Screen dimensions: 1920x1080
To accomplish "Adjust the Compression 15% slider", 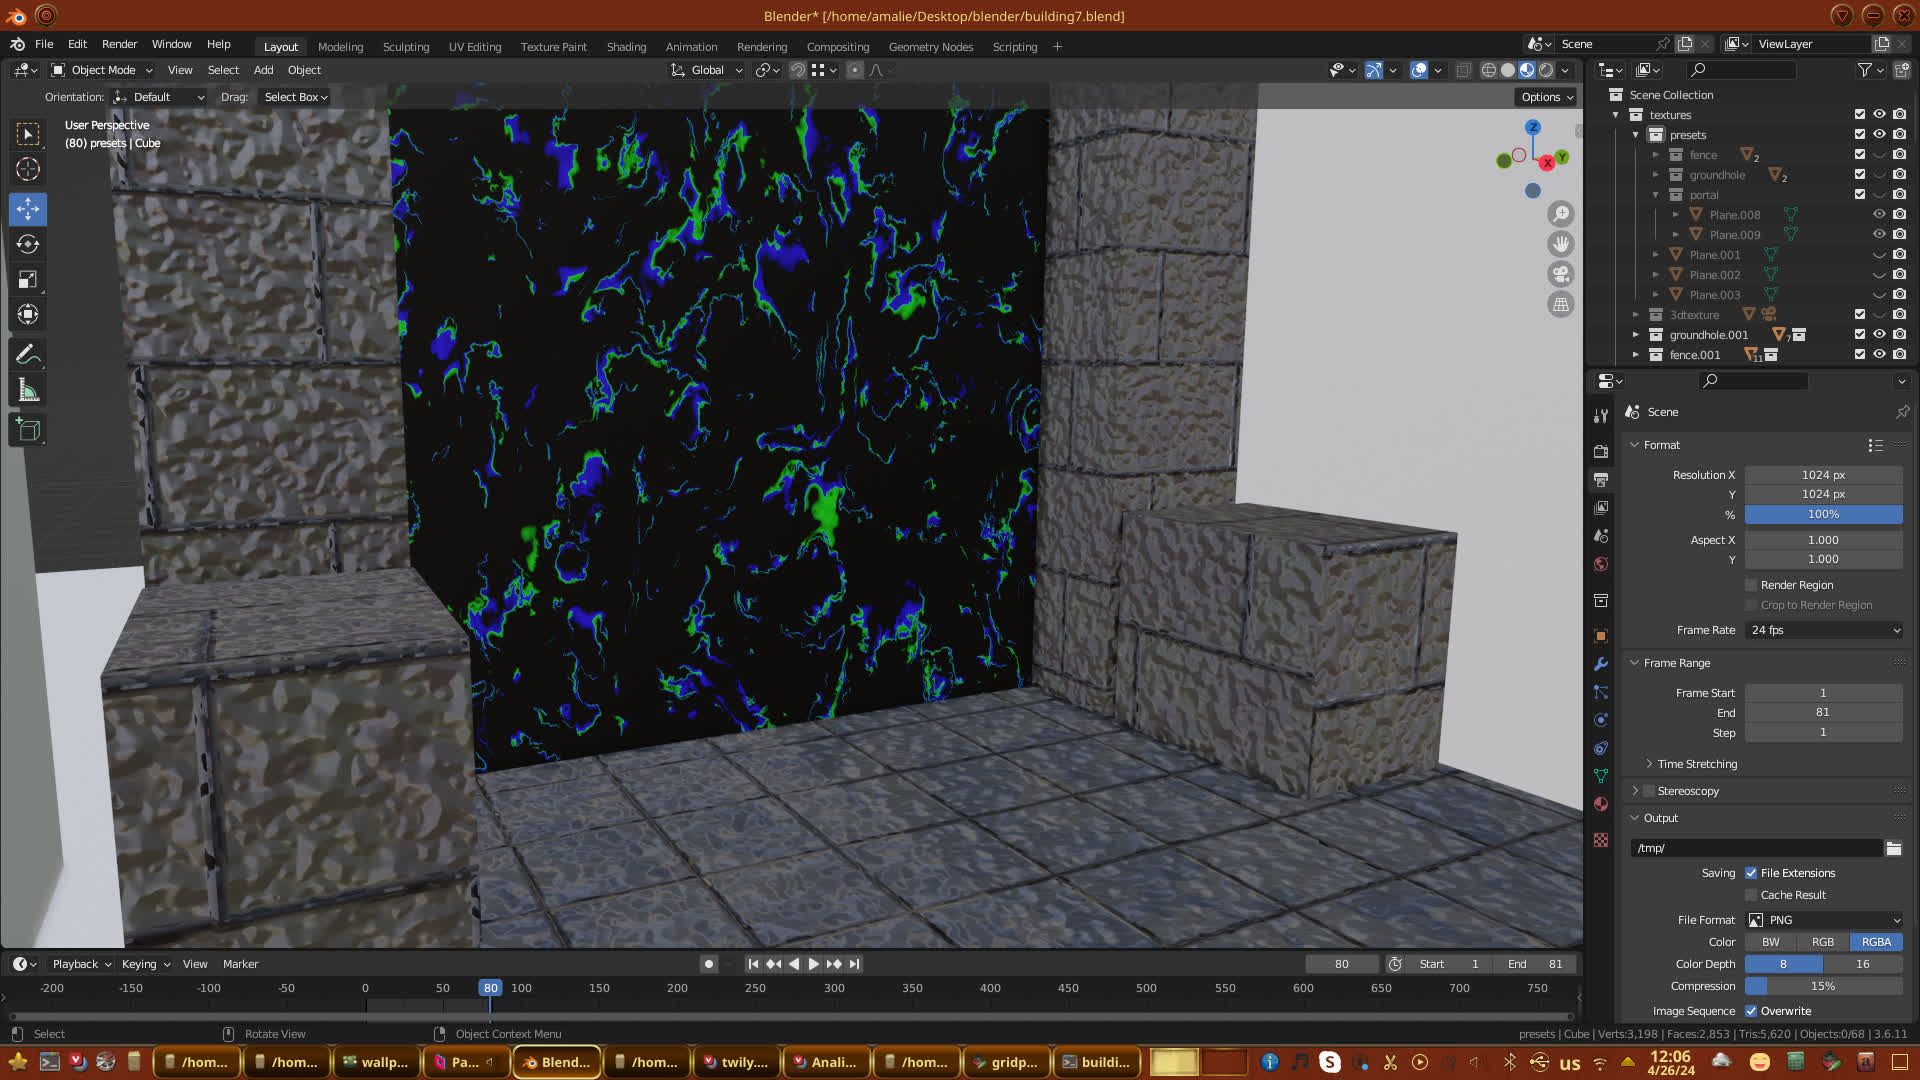I will click(1823, 986).
